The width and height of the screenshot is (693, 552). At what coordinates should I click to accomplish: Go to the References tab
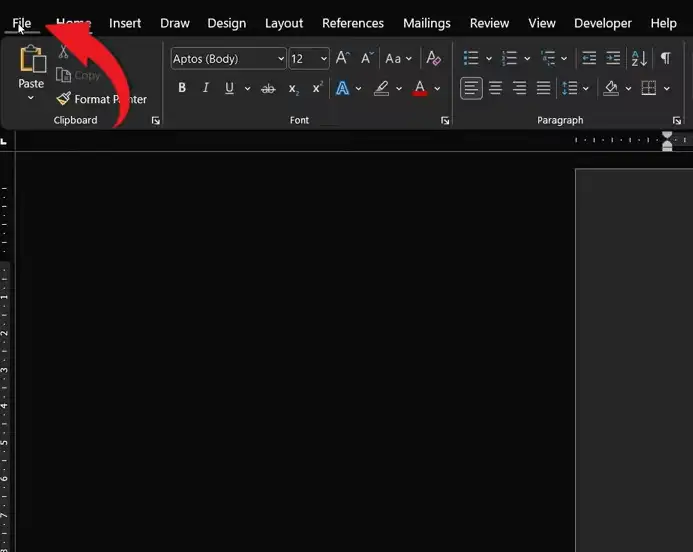(353, 23)
